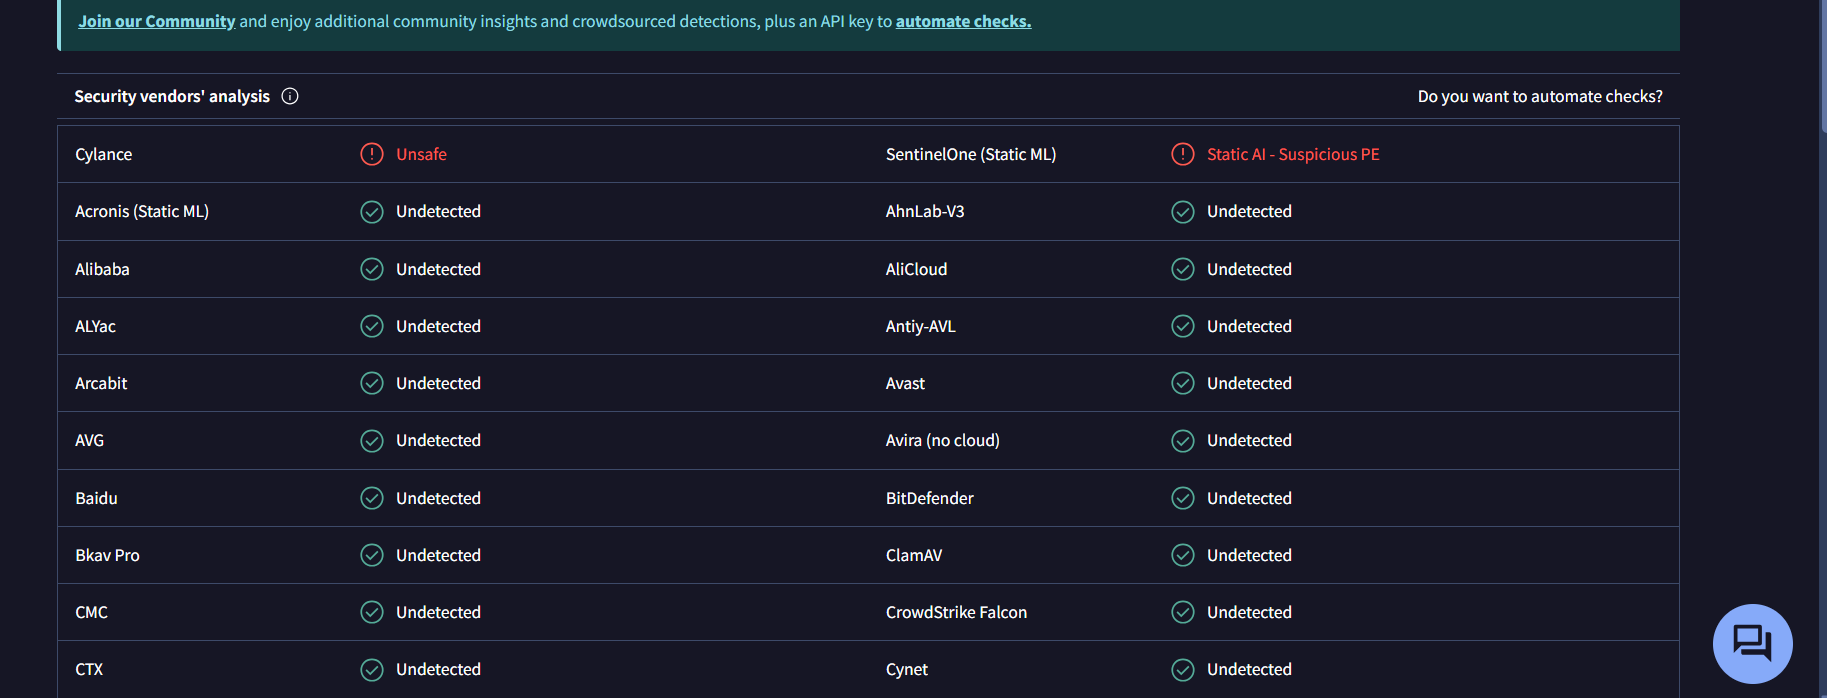Image resolution: width=1827 pixels, height=698 pixels.
Task: Click Static AI - Suspicious PE detection text
Action: [x=1292, y=154]
